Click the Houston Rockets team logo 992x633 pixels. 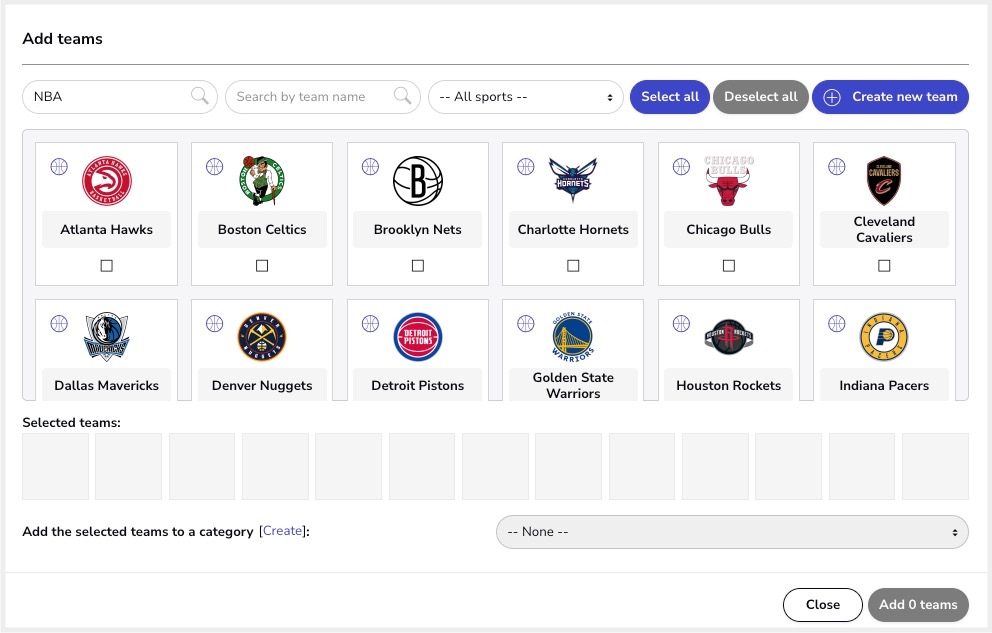(728, 337)
